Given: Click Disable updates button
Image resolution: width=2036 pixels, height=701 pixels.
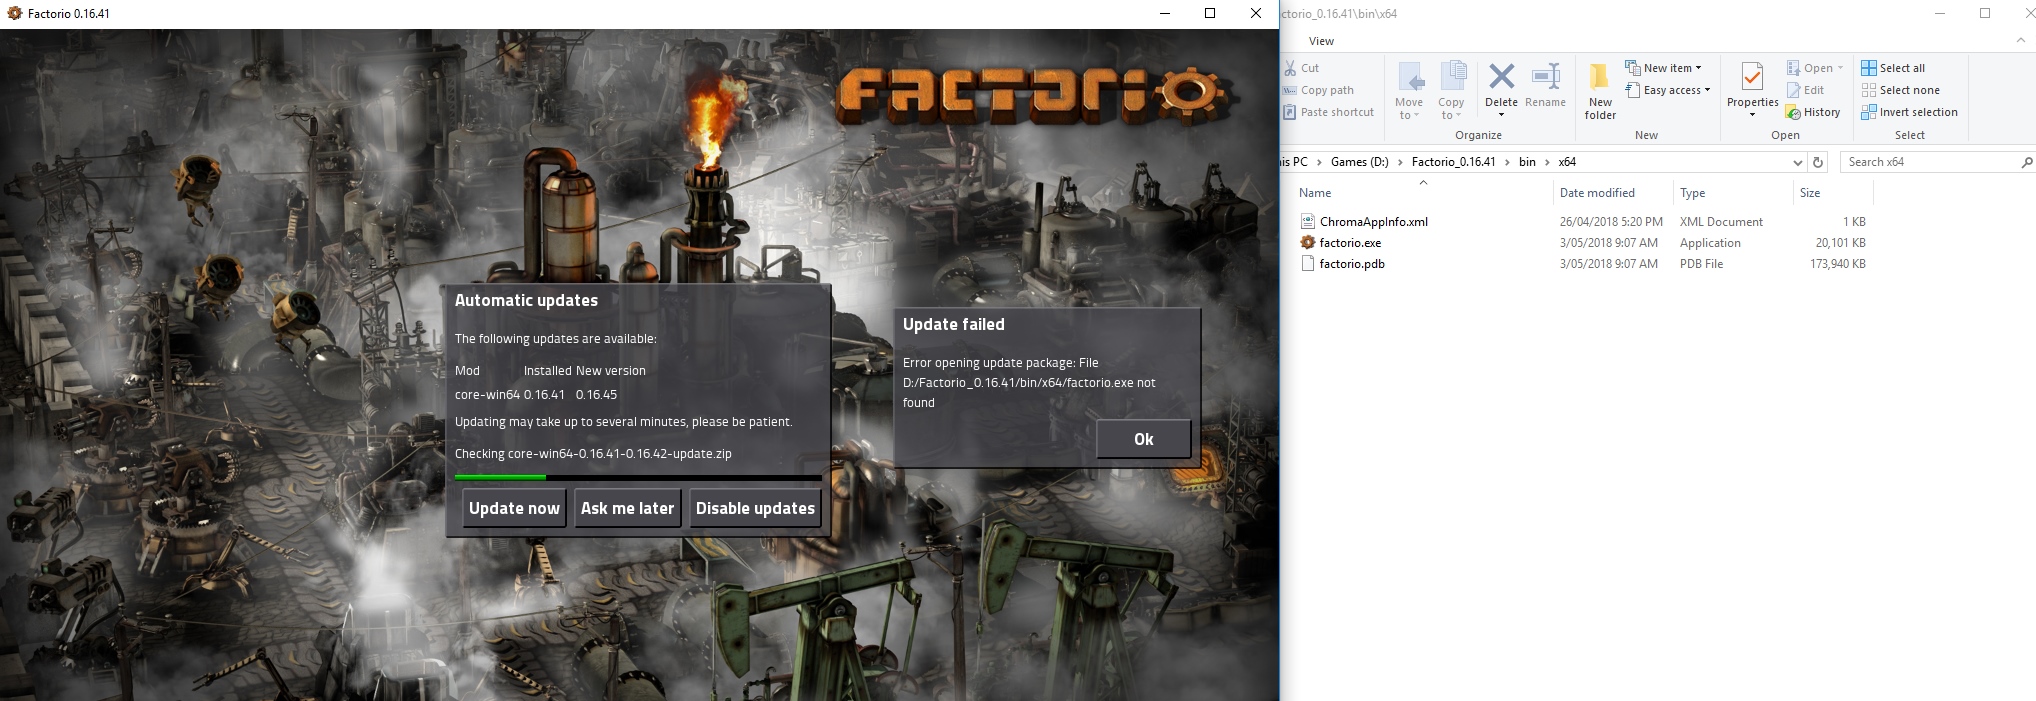Looking at the screenshot, I should (x=755, y=508).
